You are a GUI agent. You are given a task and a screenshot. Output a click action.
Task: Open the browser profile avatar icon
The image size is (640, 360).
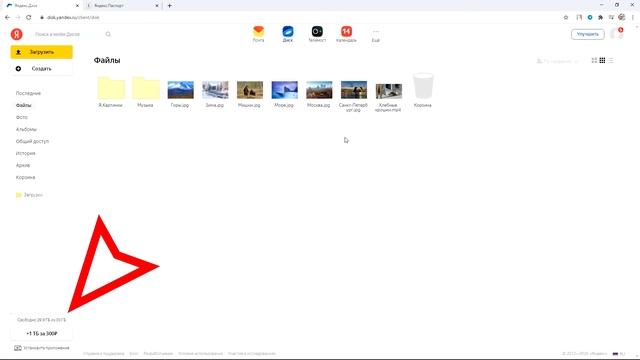tap(622, 17)
